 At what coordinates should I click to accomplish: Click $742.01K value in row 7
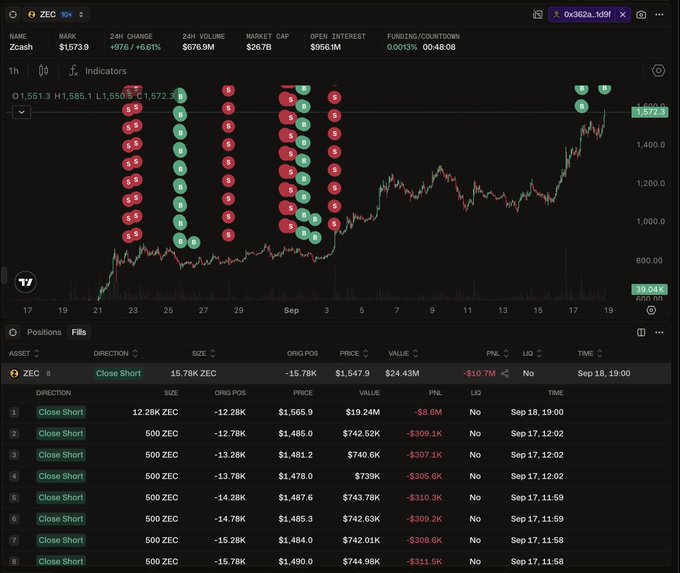(x=361, y=540)
